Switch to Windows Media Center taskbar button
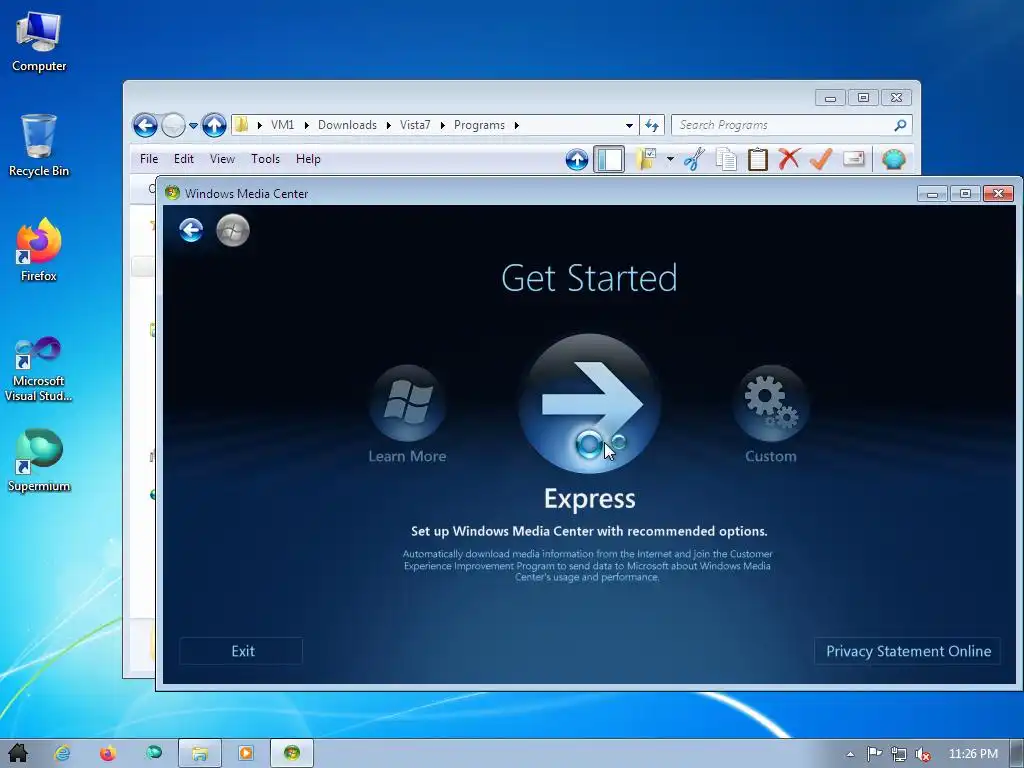Image resolution: width=1024 pixels, height=768 pixels. point(292,753)
